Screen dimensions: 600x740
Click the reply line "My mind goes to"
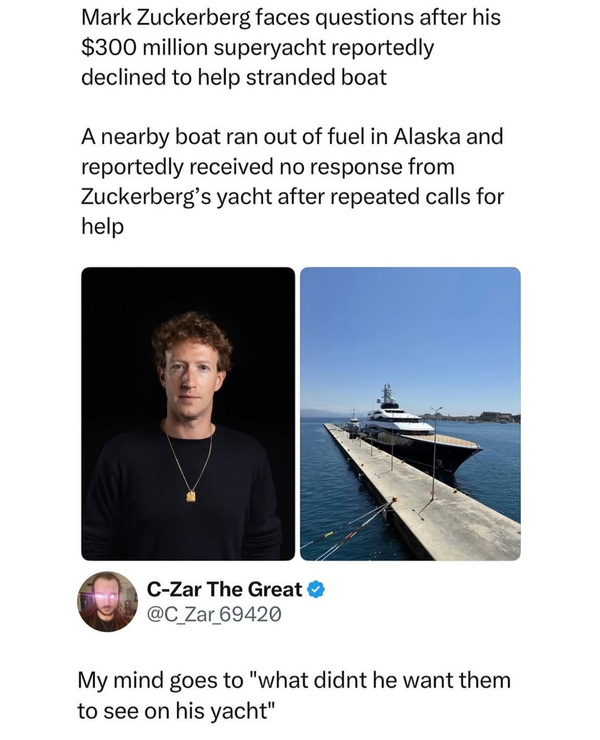pyautogui.click(x=161, y=681)
